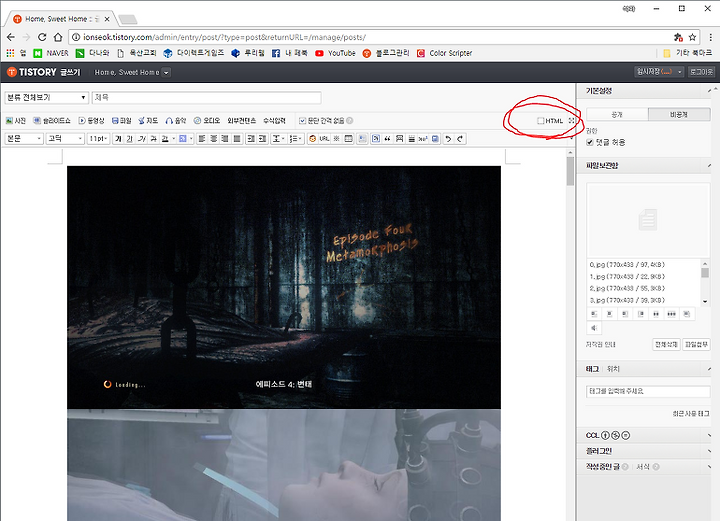Image resolution: width=720 pixels, height=521 pixels.
Task: Redo the last edit
Action: pos(460,139)
